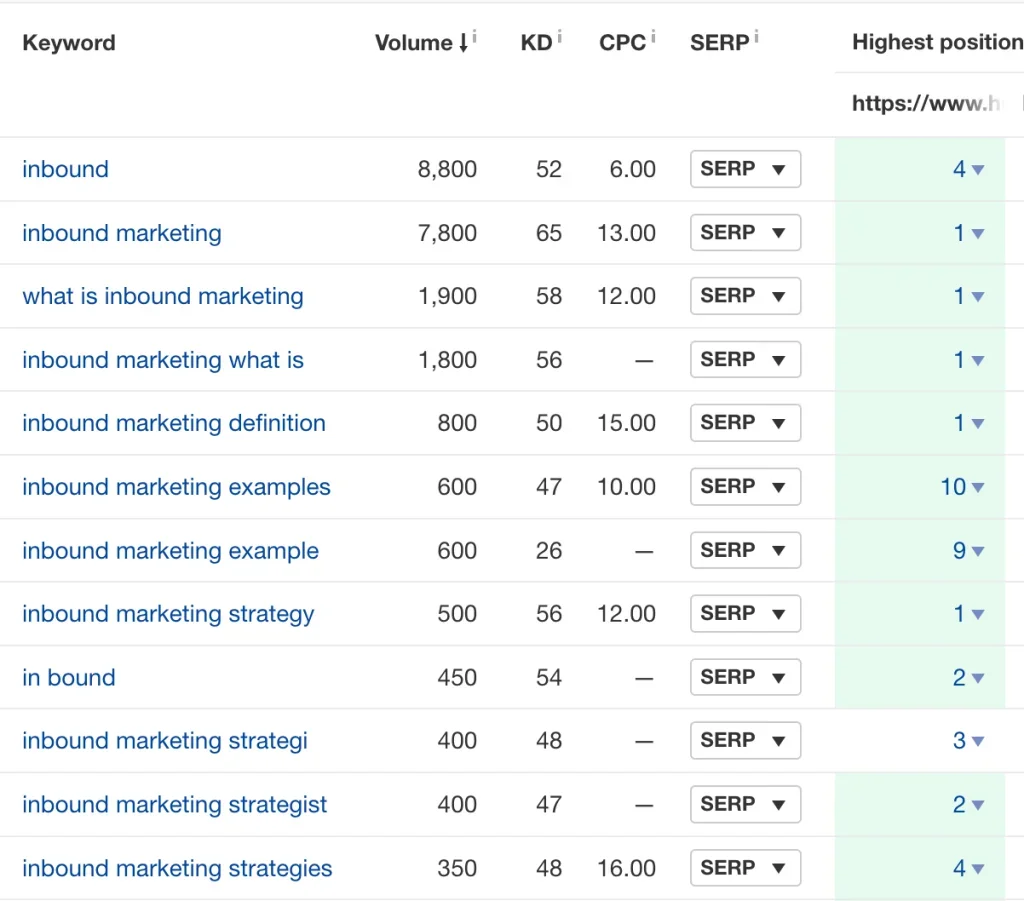
Task: Open the SERP dropdown for "inbound"
Action: pos(745,169)
